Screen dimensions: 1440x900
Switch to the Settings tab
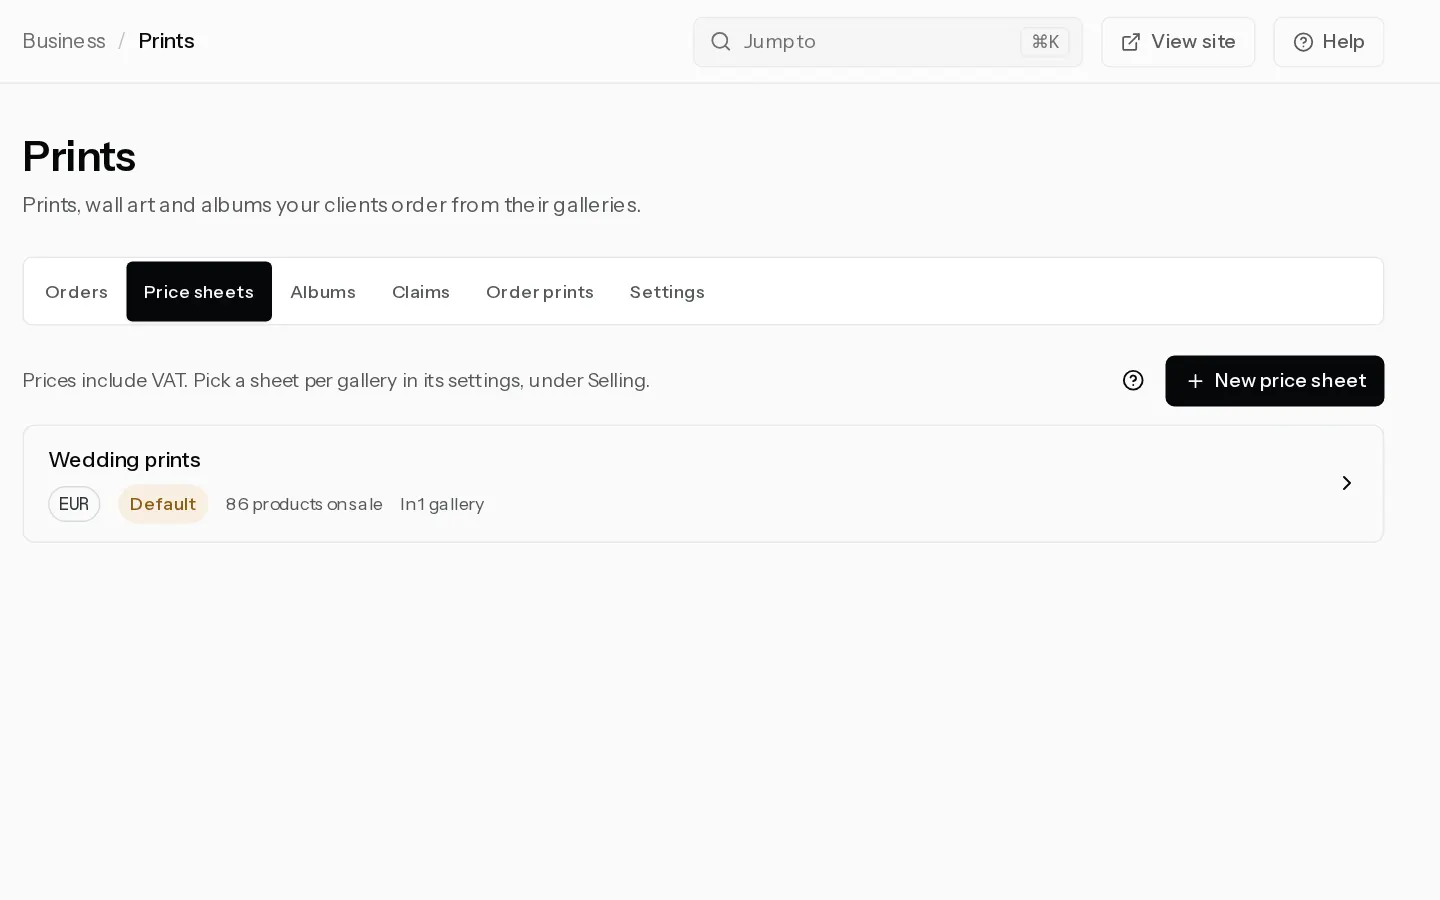[667, 292]
